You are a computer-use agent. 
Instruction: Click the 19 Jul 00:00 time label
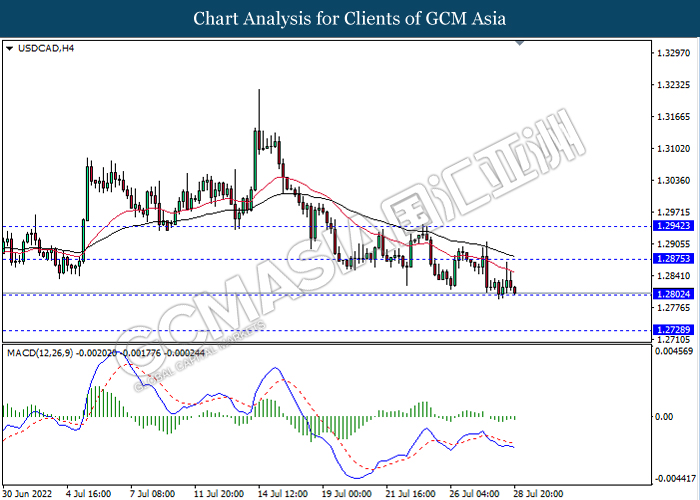(346, 494)
